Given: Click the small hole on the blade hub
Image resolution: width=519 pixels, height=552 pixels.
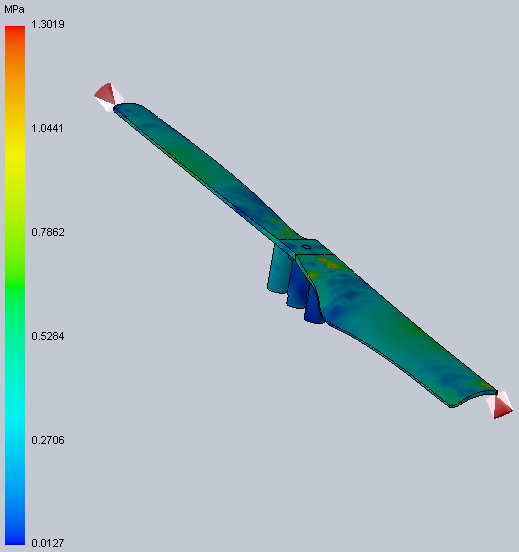Looking at the screenshot, I should pos(306,247).
